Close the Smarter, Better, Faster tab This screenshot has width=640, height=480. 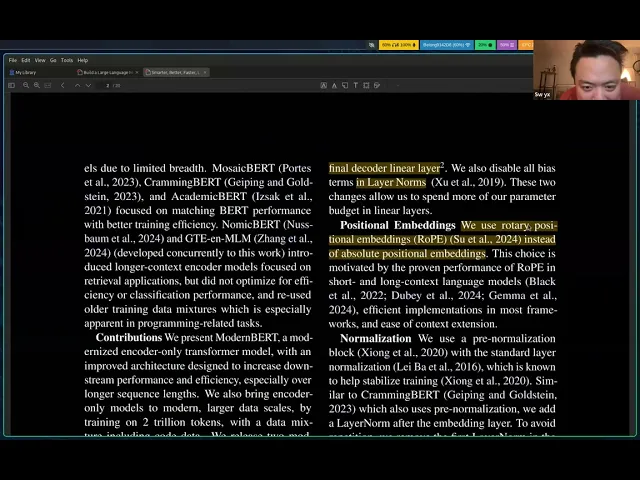(x=205, y=72)
